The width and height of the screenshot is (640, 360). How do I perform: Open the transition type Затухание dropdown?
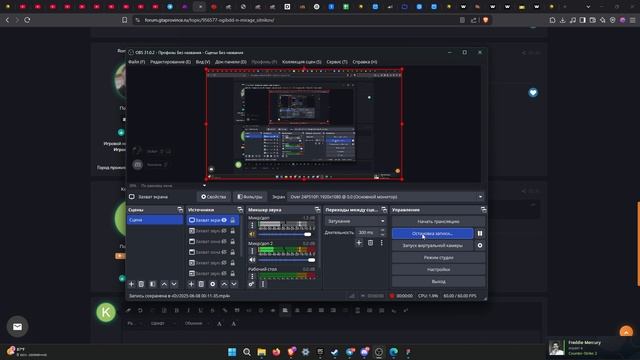[x=356, y=221]
